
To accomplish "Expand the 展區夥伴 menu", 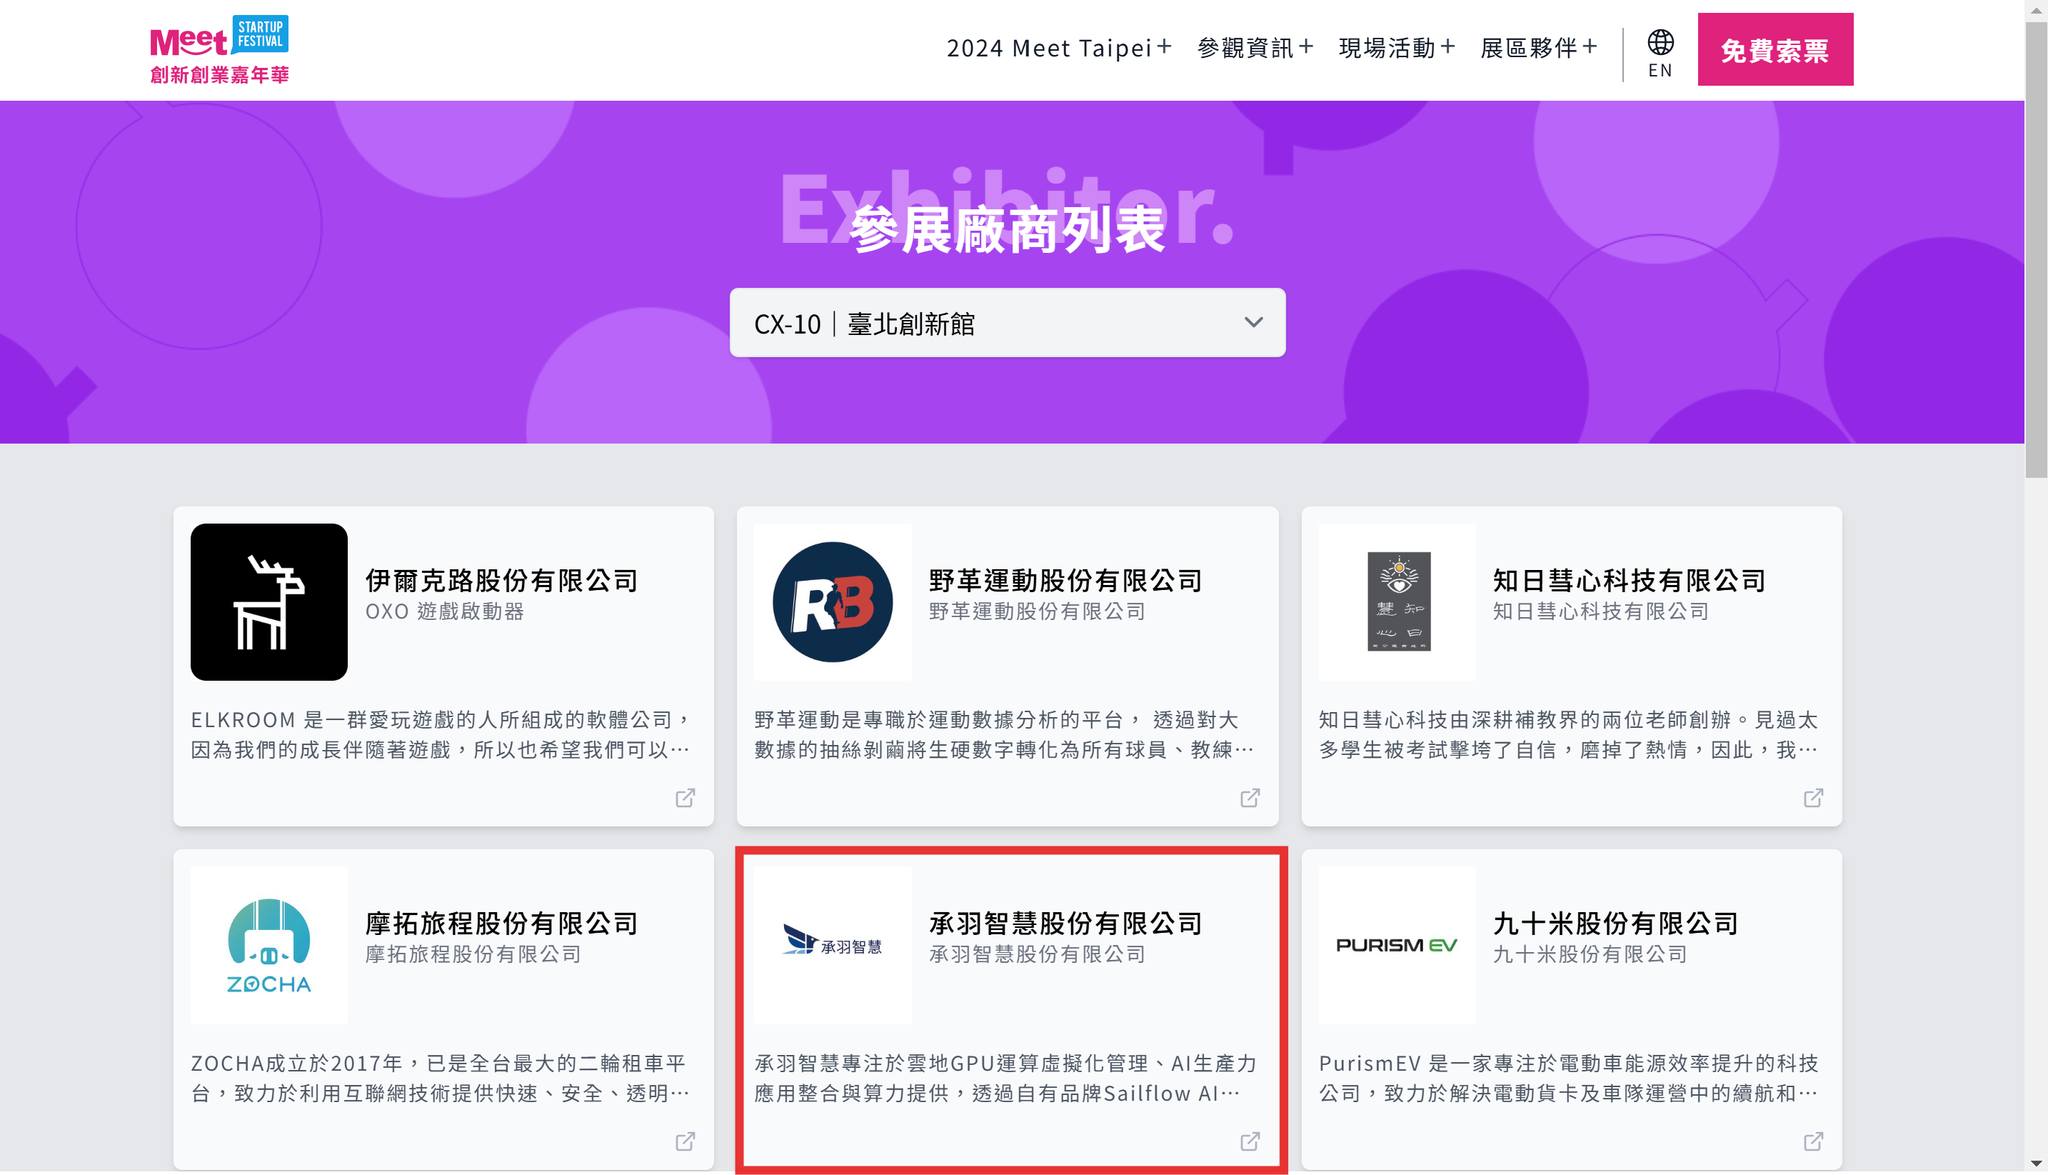I will click(x=1539, y=48).
